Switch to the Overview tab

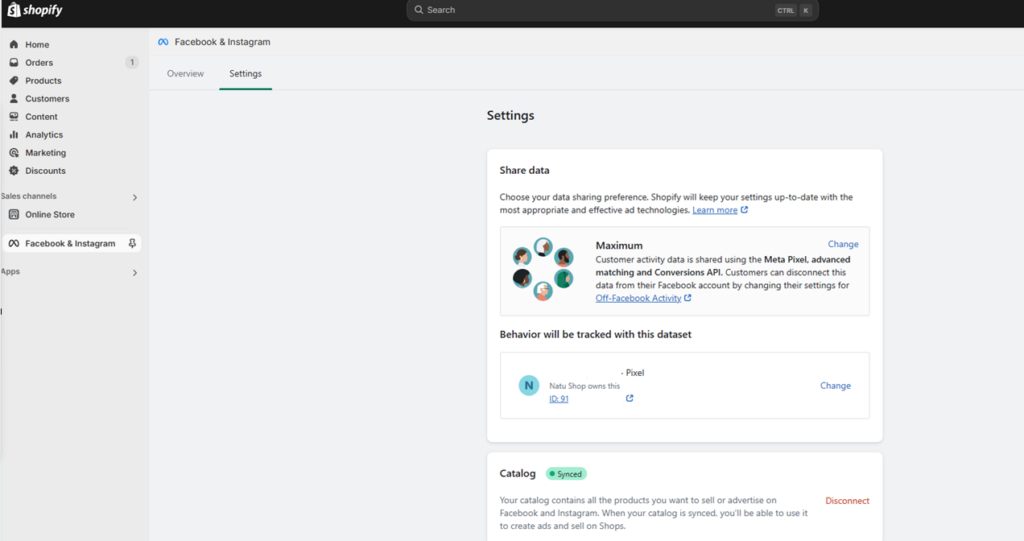point(185,74)
